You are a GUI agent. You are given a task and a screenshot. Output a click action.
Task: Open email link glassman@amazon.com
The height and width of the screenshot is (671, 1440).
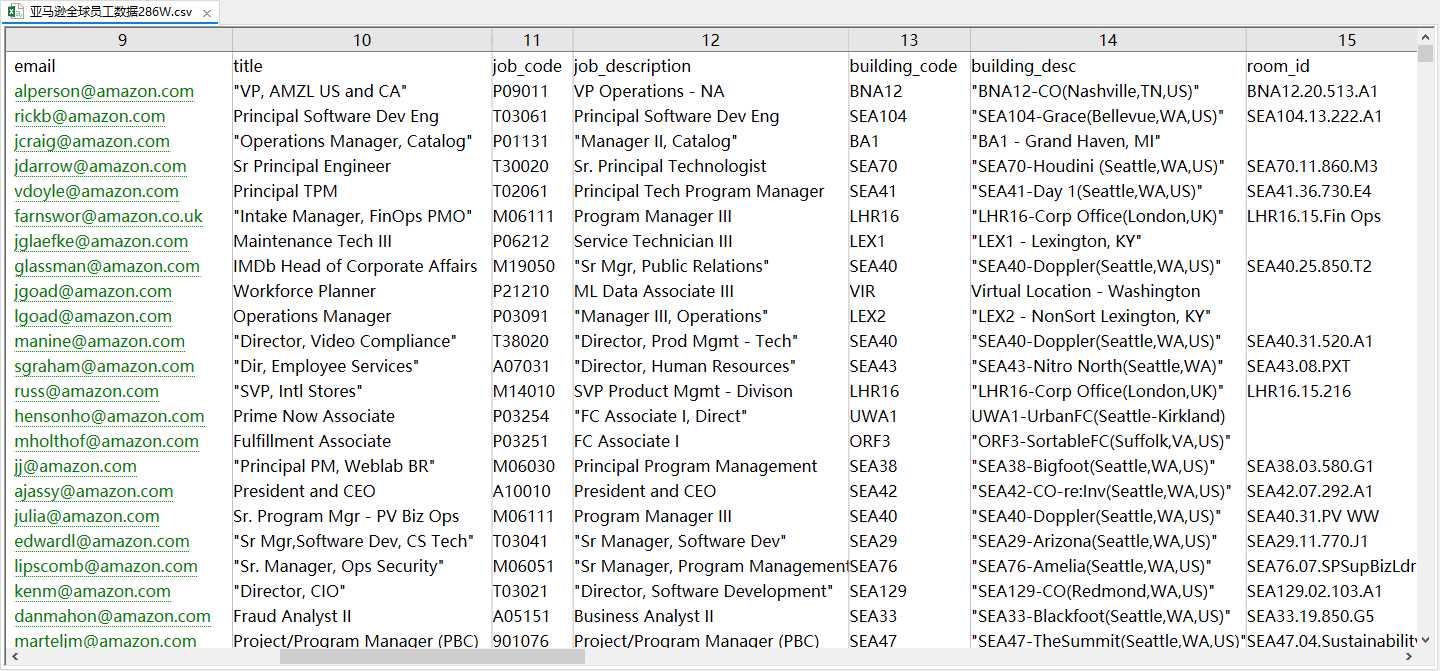tap(107, 266)
